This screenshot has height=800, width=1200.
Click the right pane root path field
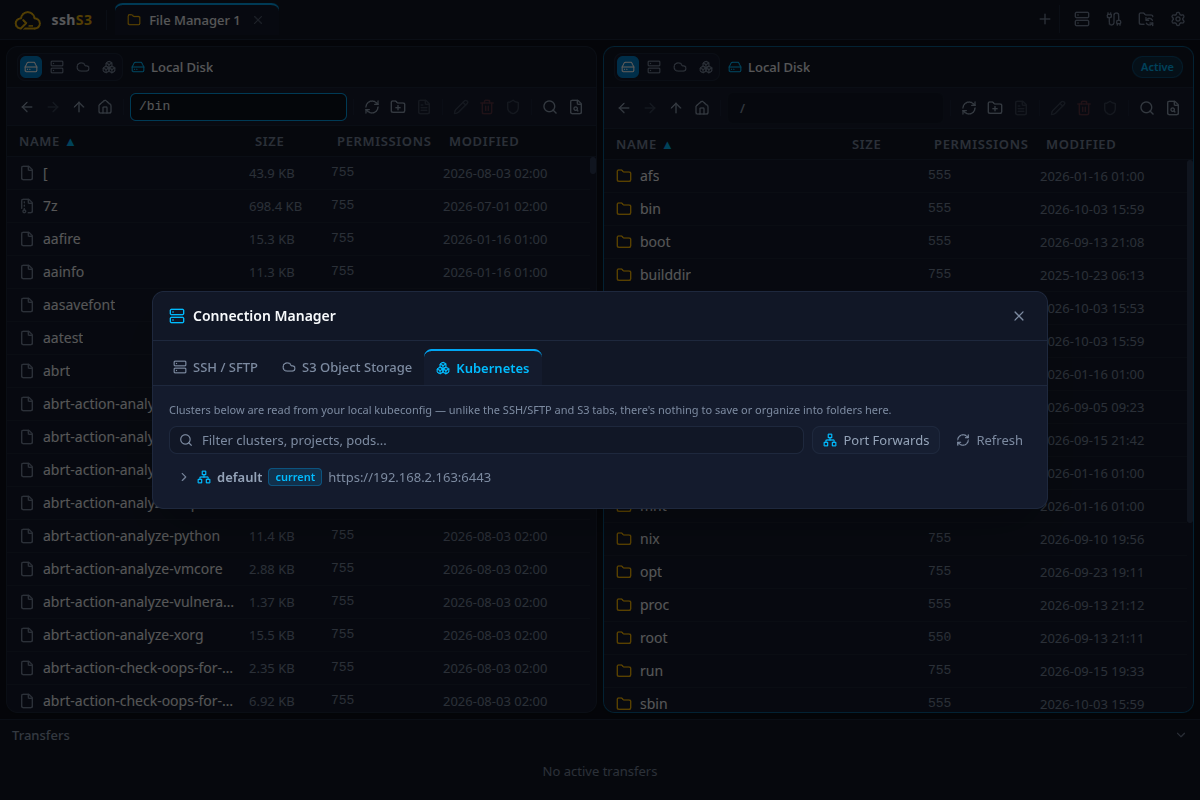pos(835,108)
